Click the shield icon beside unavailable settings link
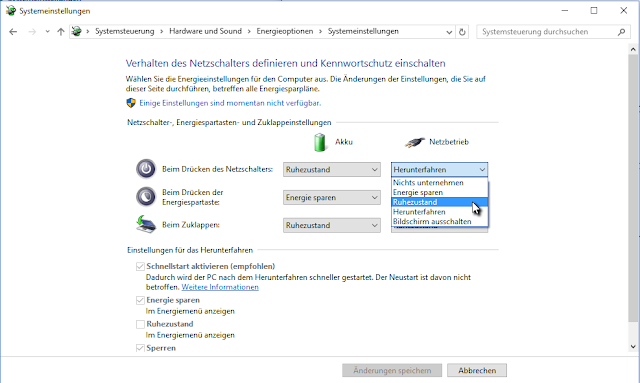This screenshot has height=383, width=640. [x=131, y=103]
